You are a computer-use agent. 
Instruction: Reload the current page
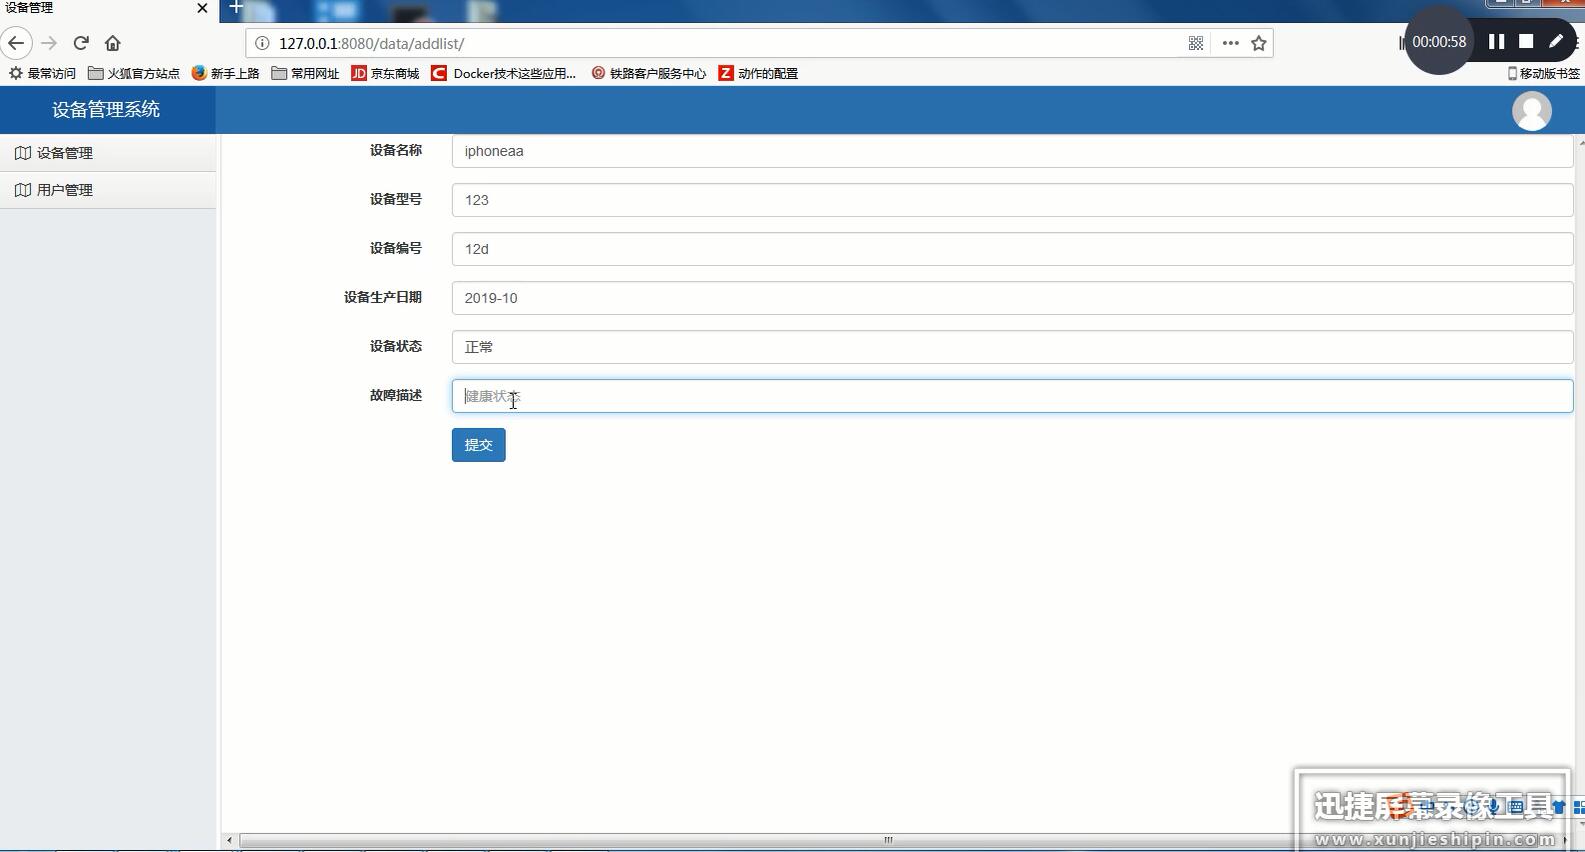[x=81, y=43]
